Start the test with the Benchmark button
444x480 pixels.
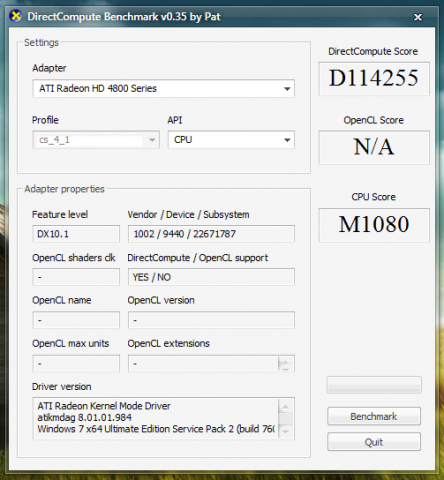(374, 416)
